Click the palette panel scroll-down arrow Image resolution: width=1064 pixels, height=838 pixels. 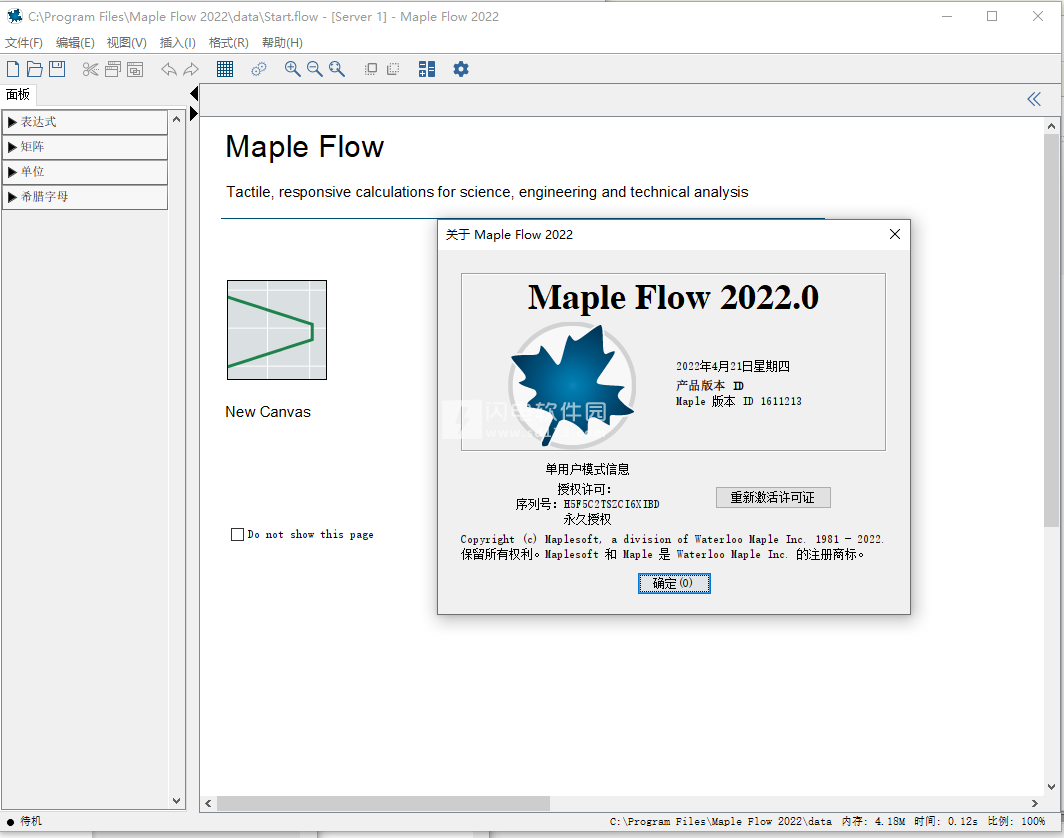coord(176,801)
